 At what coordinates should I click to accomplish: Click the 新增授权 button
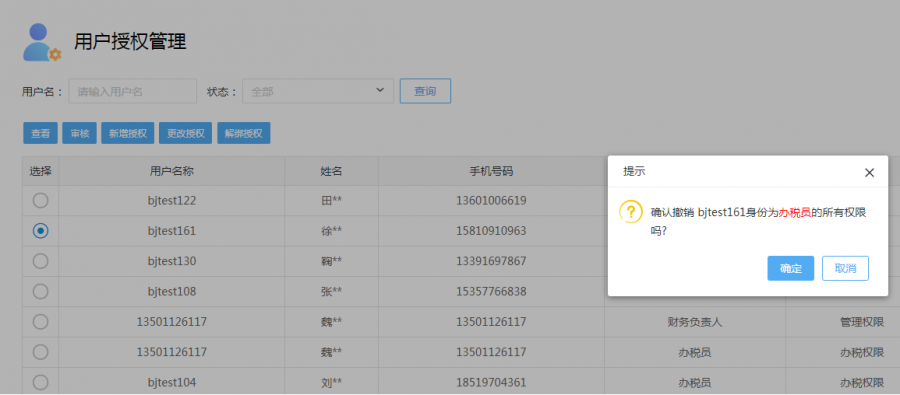(128, 133)
